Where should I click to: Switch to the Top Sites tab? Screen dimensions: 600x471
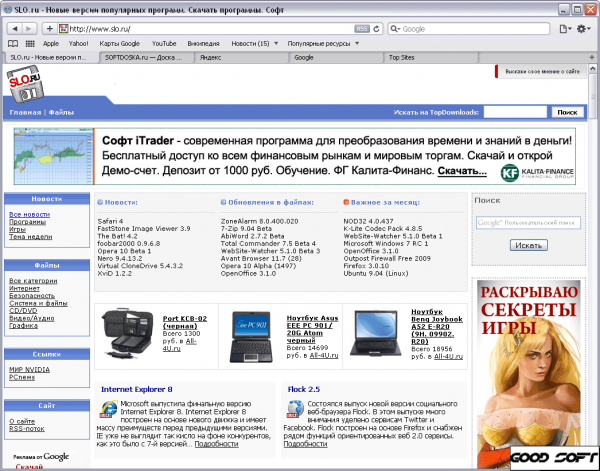pos(430,57)
